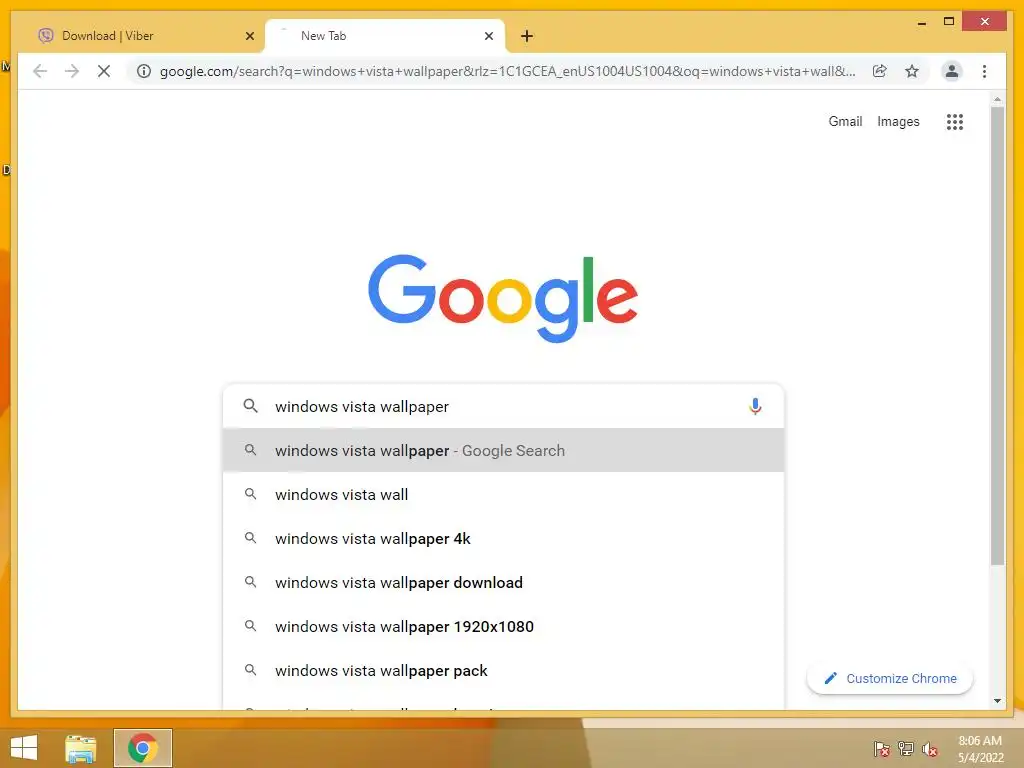Viewport: 1024px width, 768px height.
Task: Stop loading the page
Action: click(x=104, y=71)
